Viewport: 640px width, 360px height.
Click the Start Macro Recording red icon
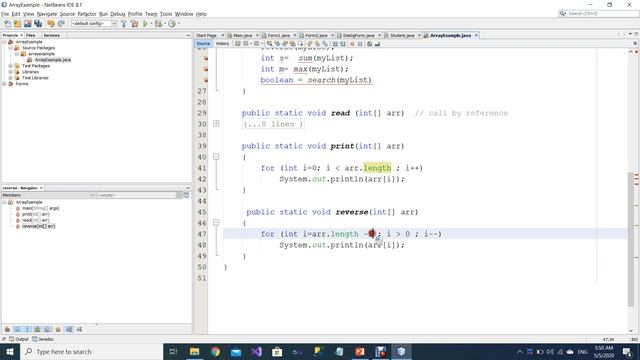point(352,44)
